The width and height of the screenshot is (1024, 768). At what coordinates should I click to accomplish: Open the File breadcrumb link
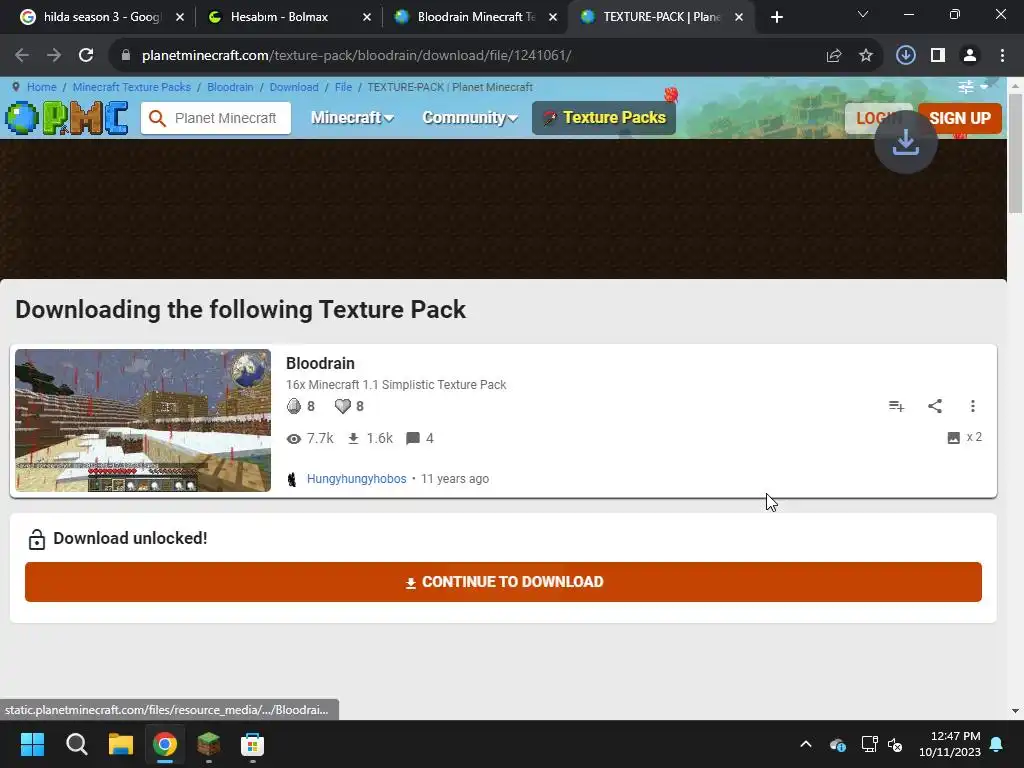click(344, 87)
